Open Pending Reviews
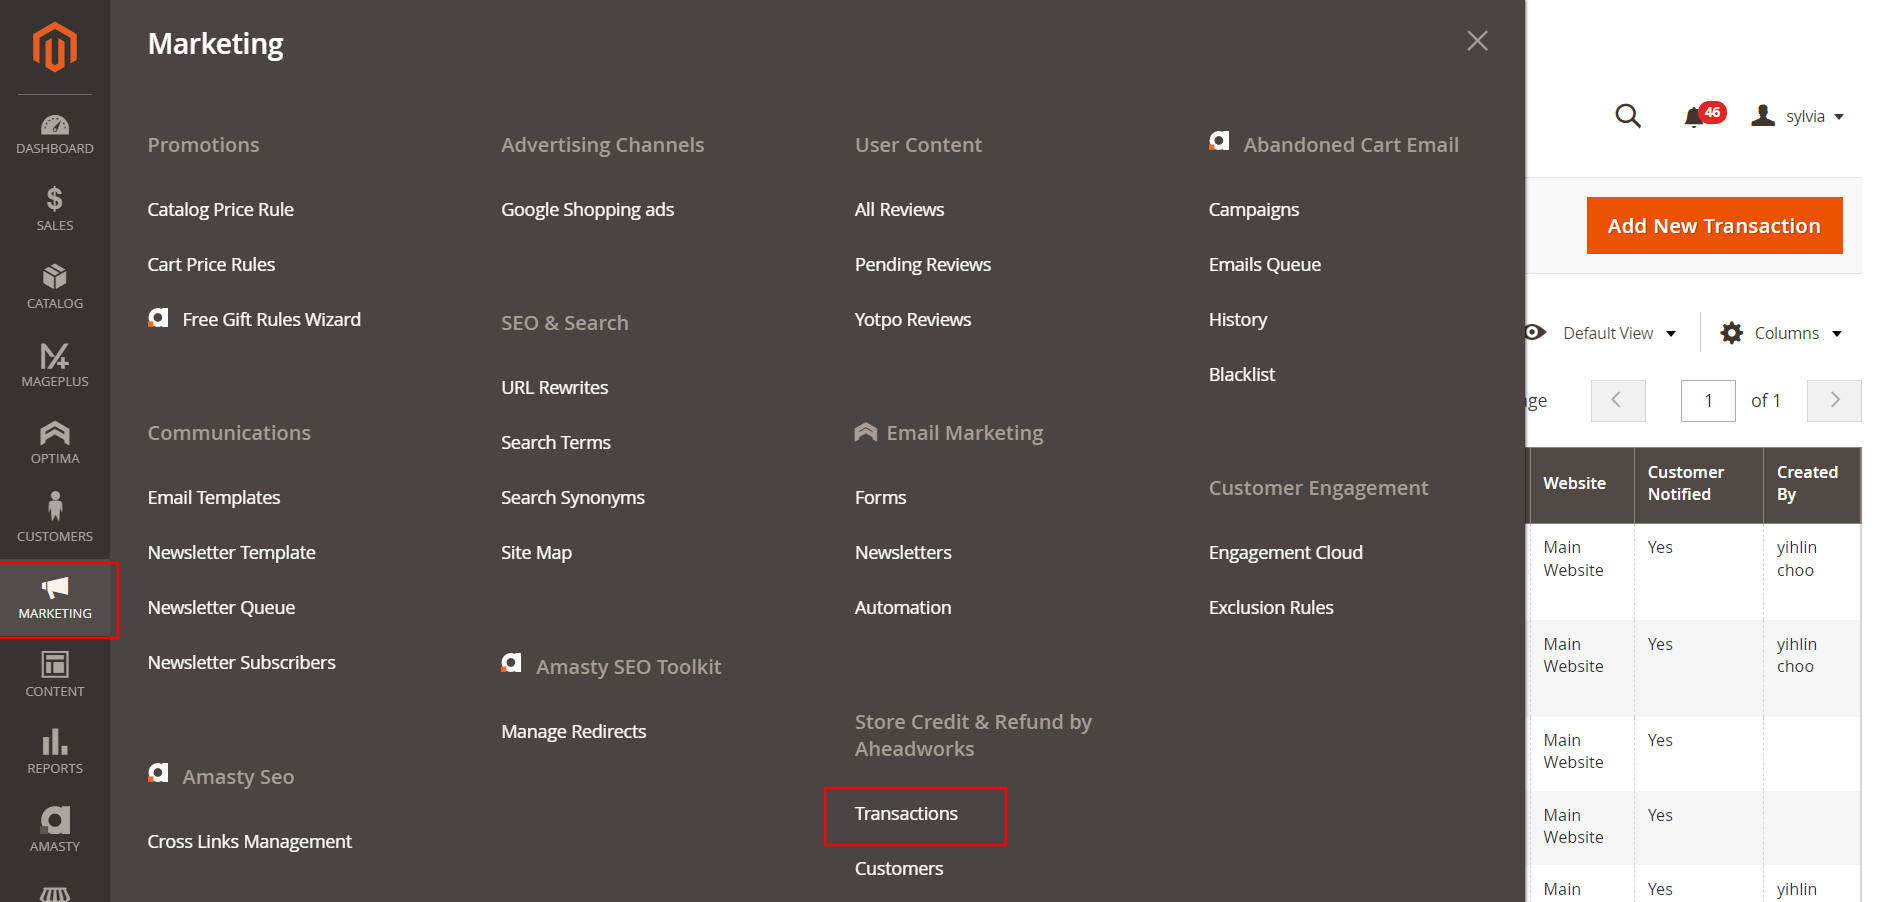Viewport: 1898px width, 902px height. point(923,265)
